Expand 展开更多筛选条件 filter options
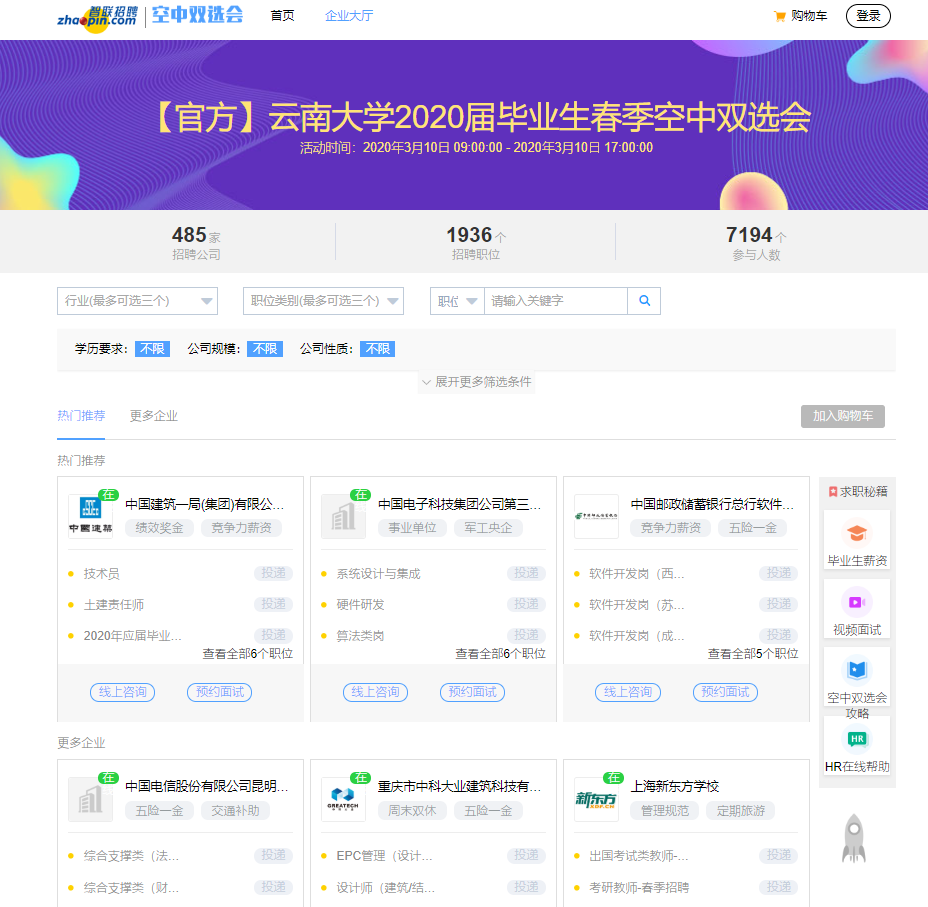The width and height of the screenshot is (928, 907). (477, 382)
